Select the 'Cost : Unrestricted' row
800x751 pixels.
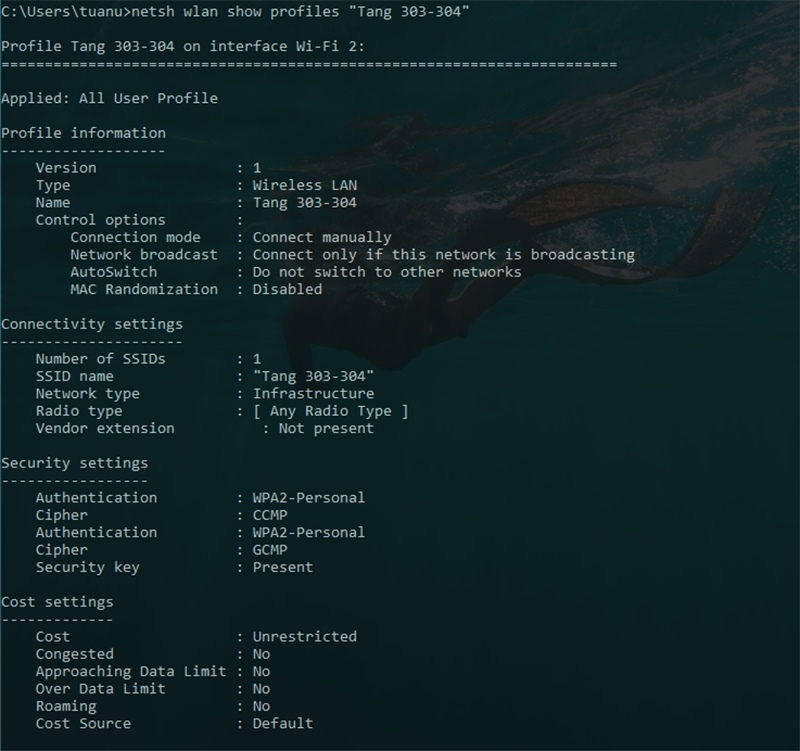196,637
